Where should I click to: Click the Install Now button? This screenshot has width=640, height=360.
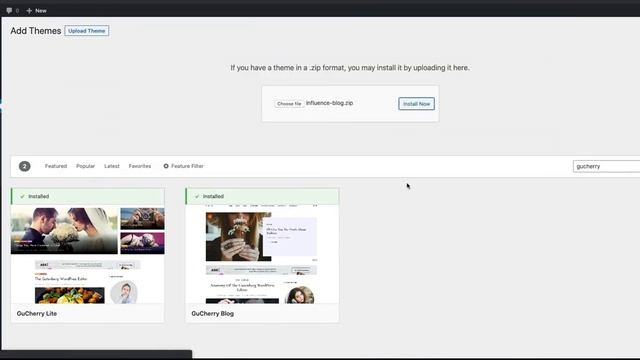[x=416, y=104]
